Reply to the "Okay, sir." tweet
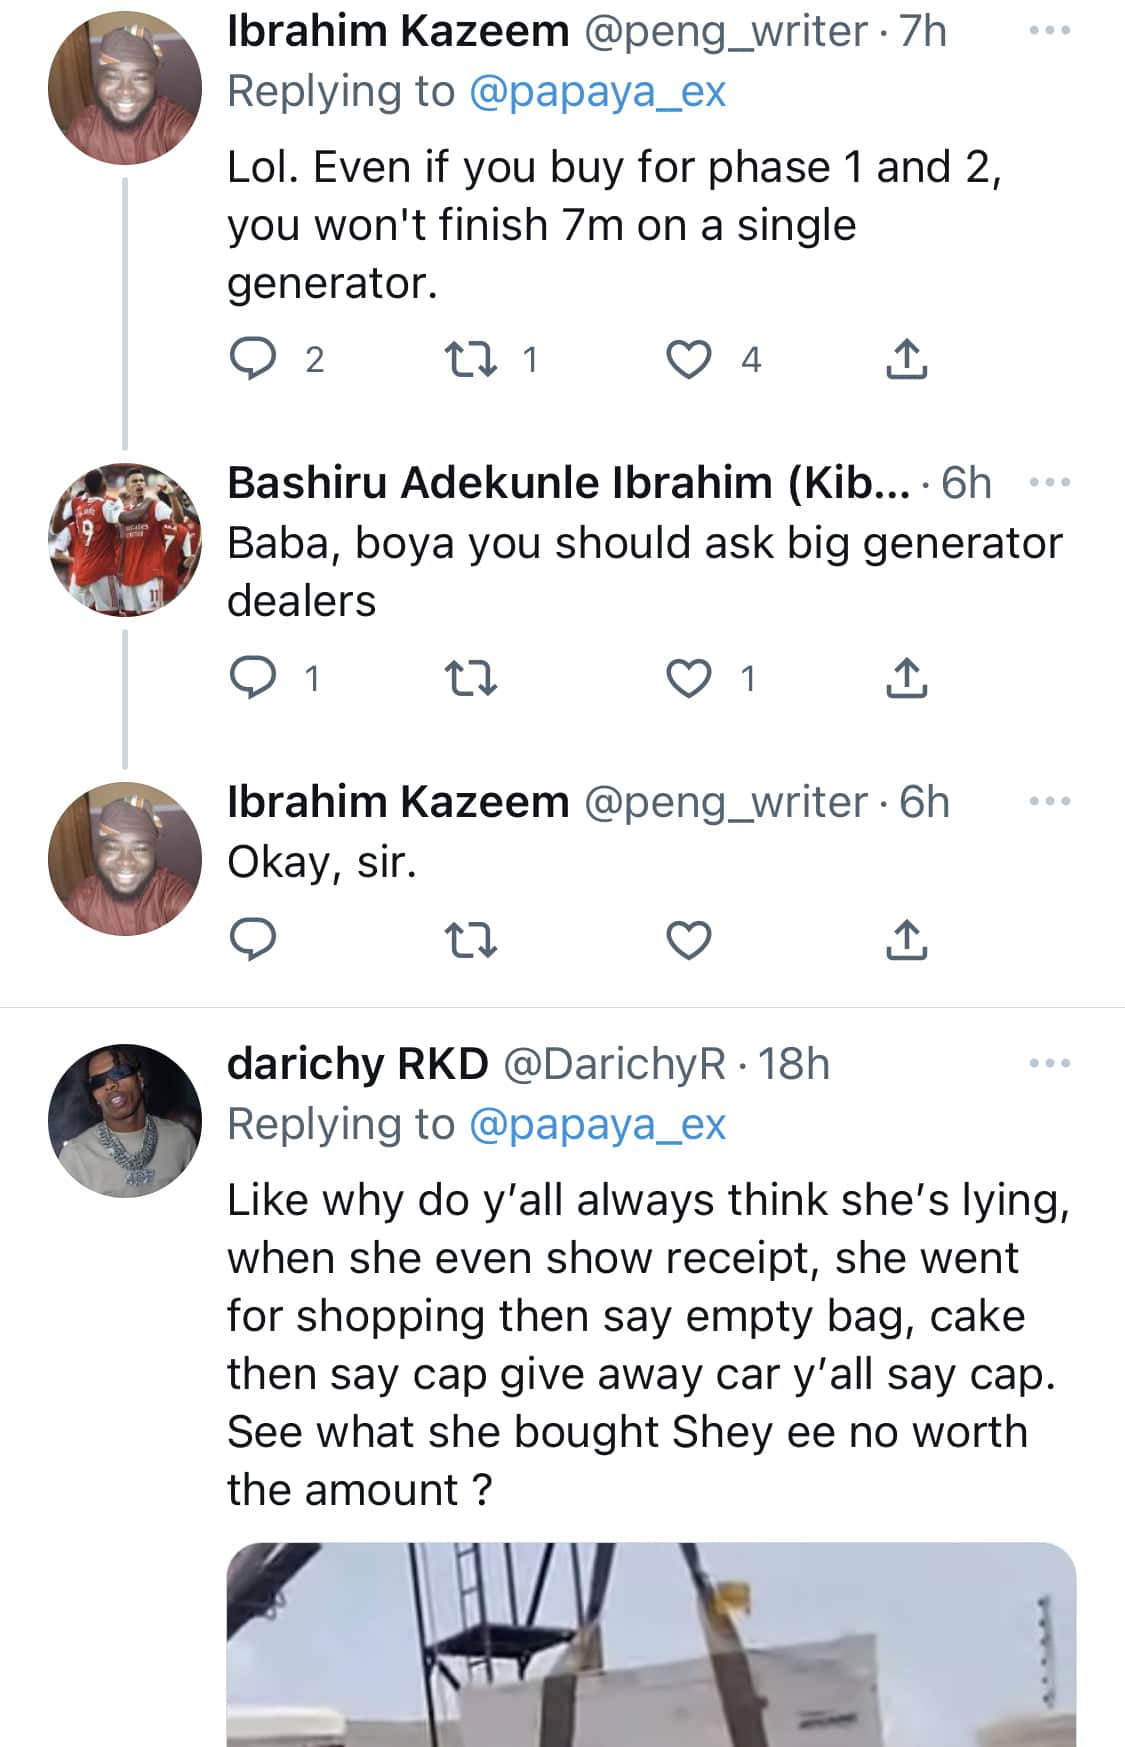The image size is (1125, 1747). pyautogui.click(x=253, y=940)
